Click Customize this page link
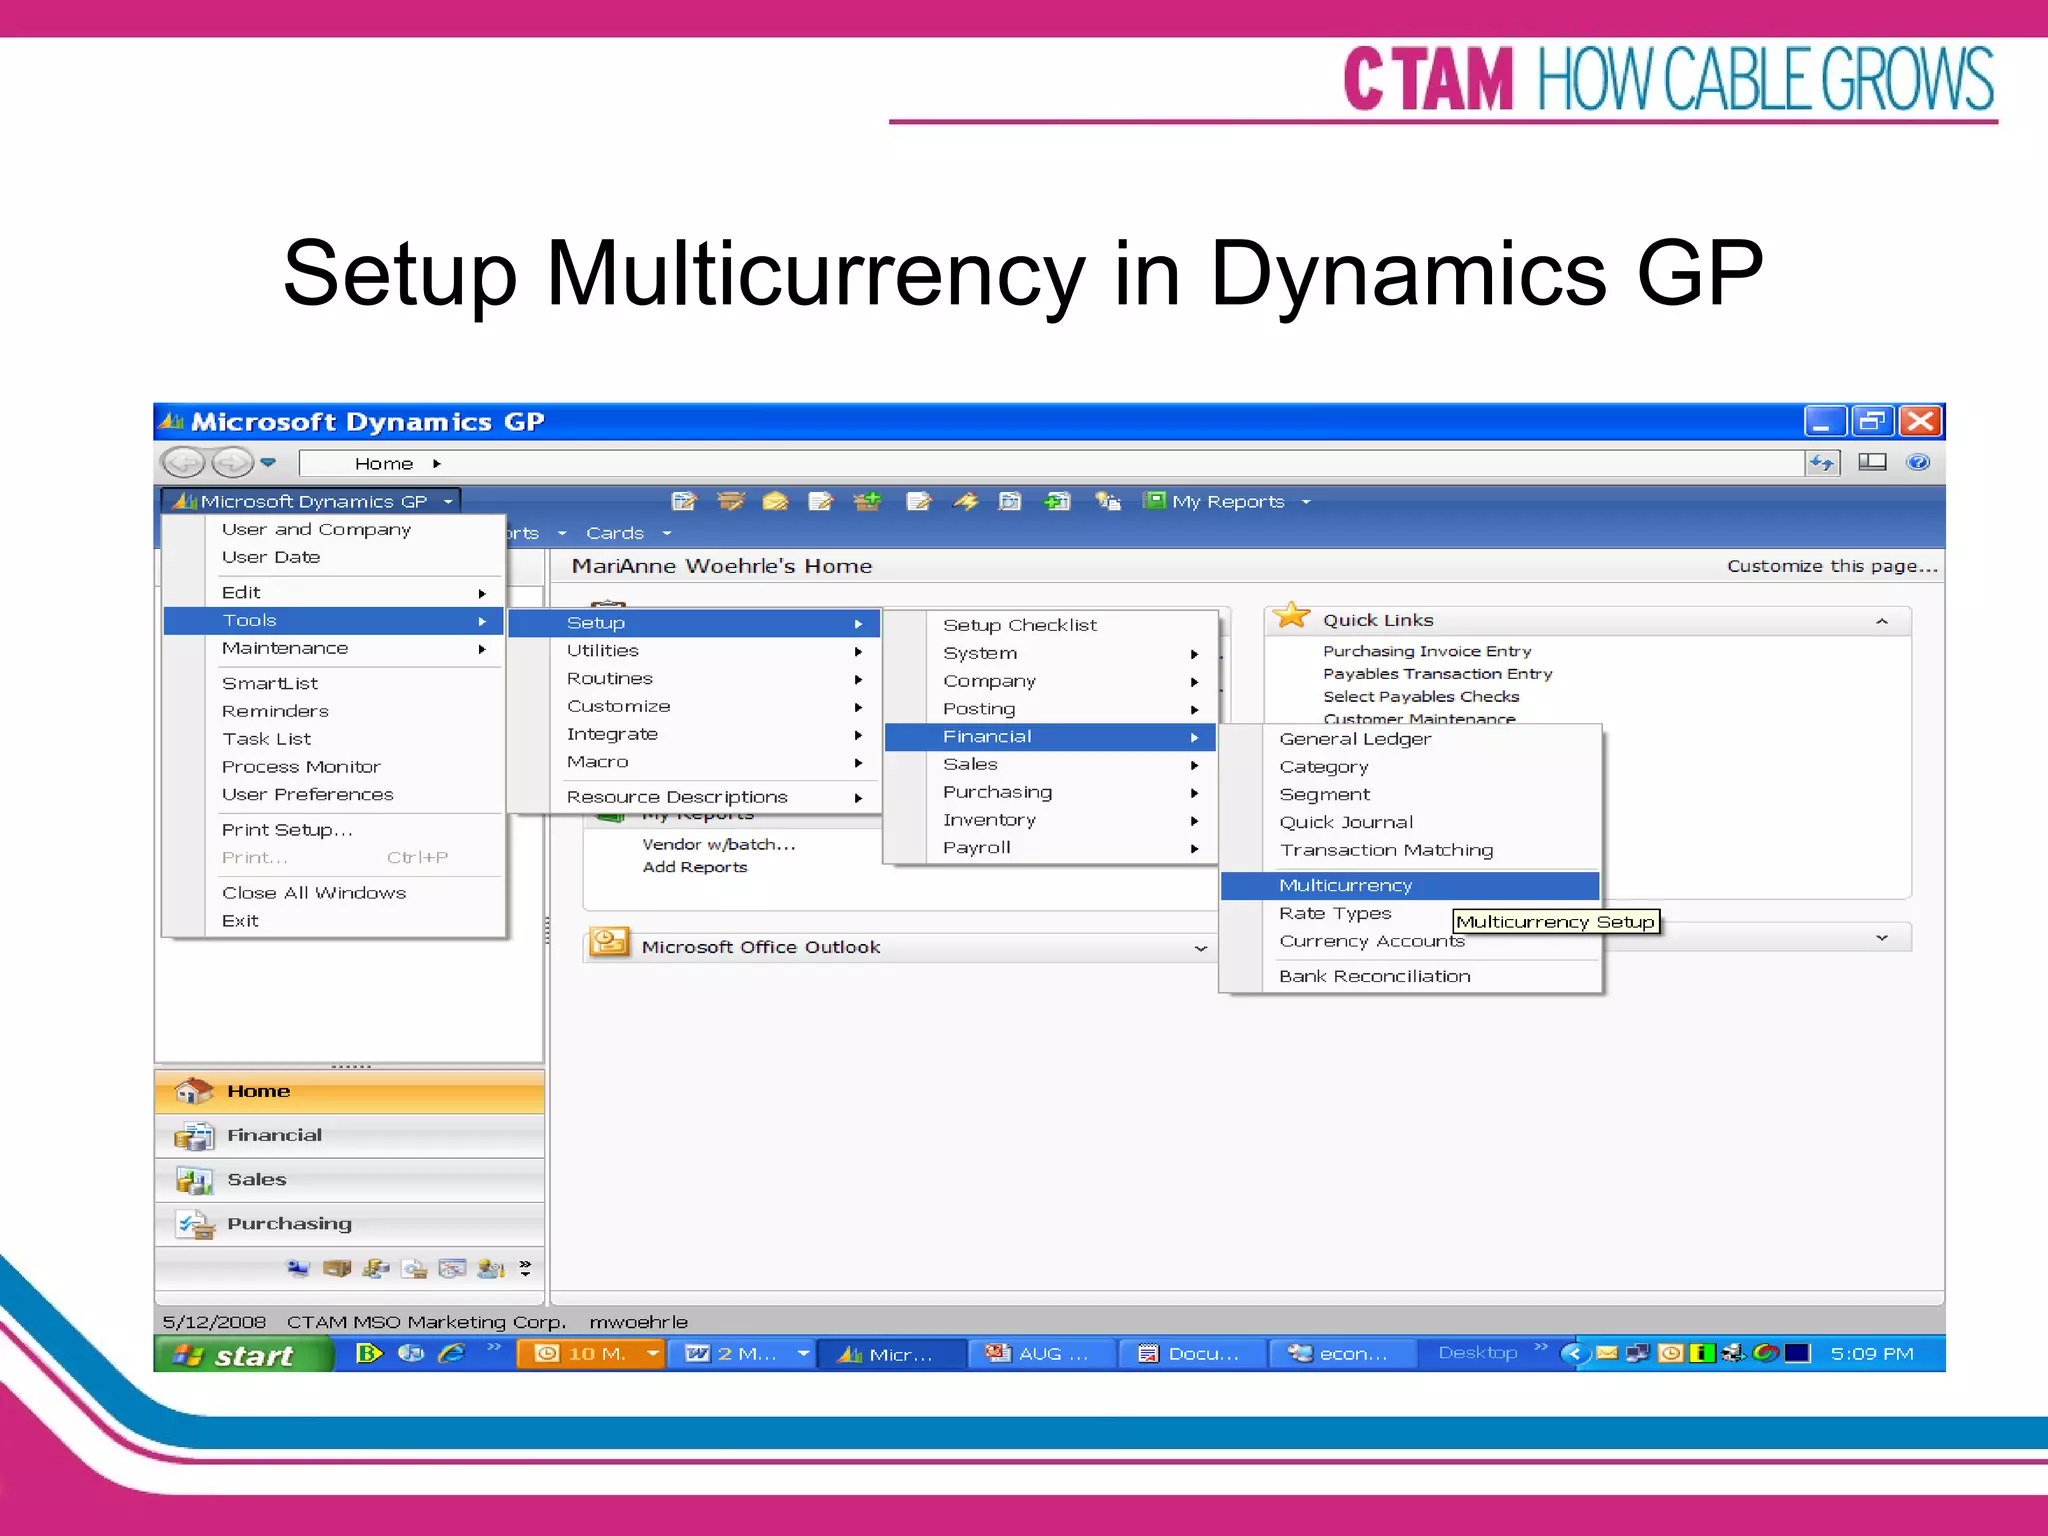The width and height of the screenshot is (2048, 1536). pyautogui.click(x=1832, y=566)
